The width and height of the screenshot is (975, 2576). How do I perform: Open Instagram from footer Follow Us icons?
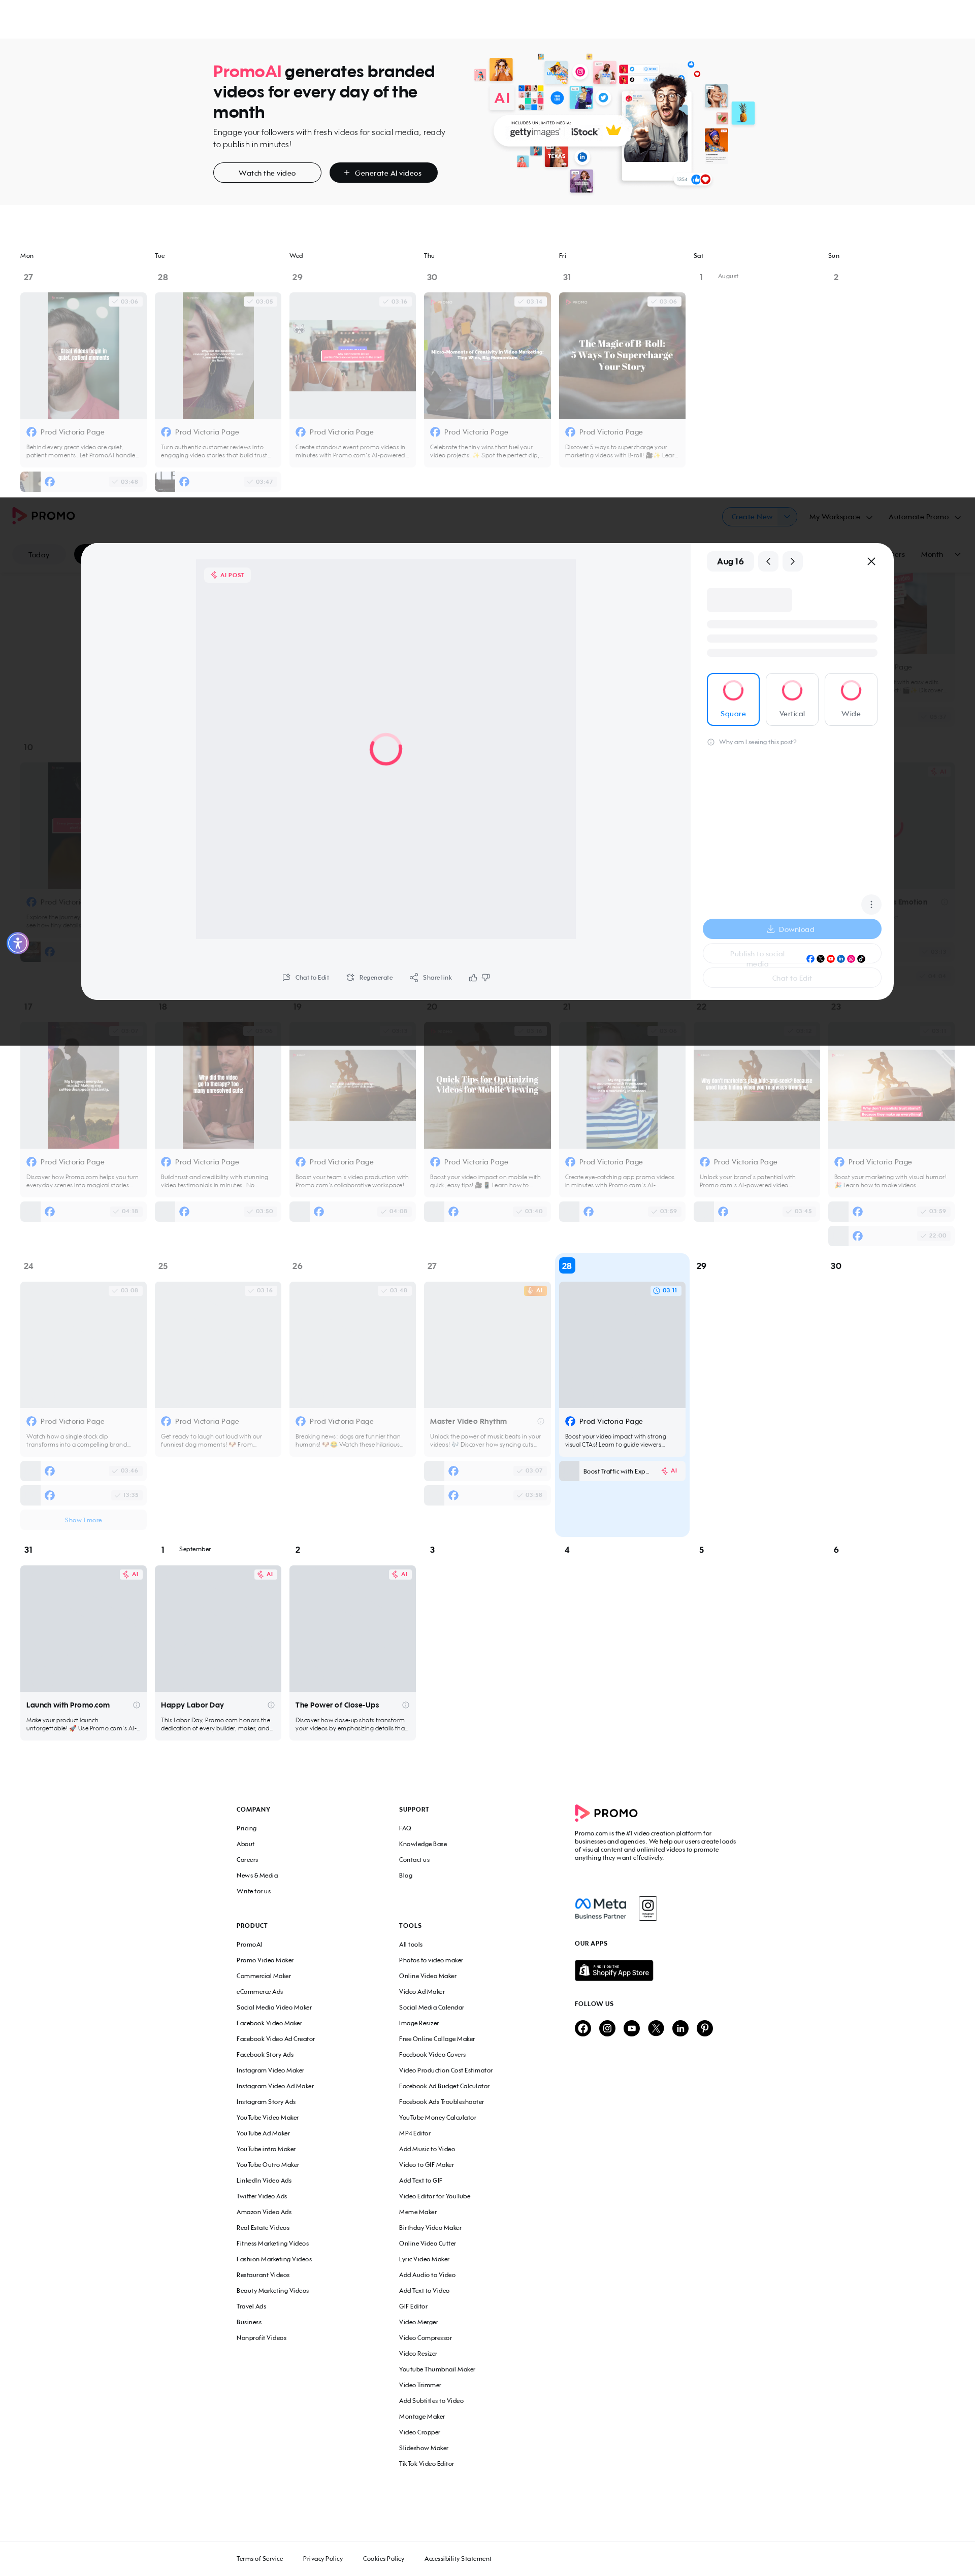click(x=607, y=2028)
